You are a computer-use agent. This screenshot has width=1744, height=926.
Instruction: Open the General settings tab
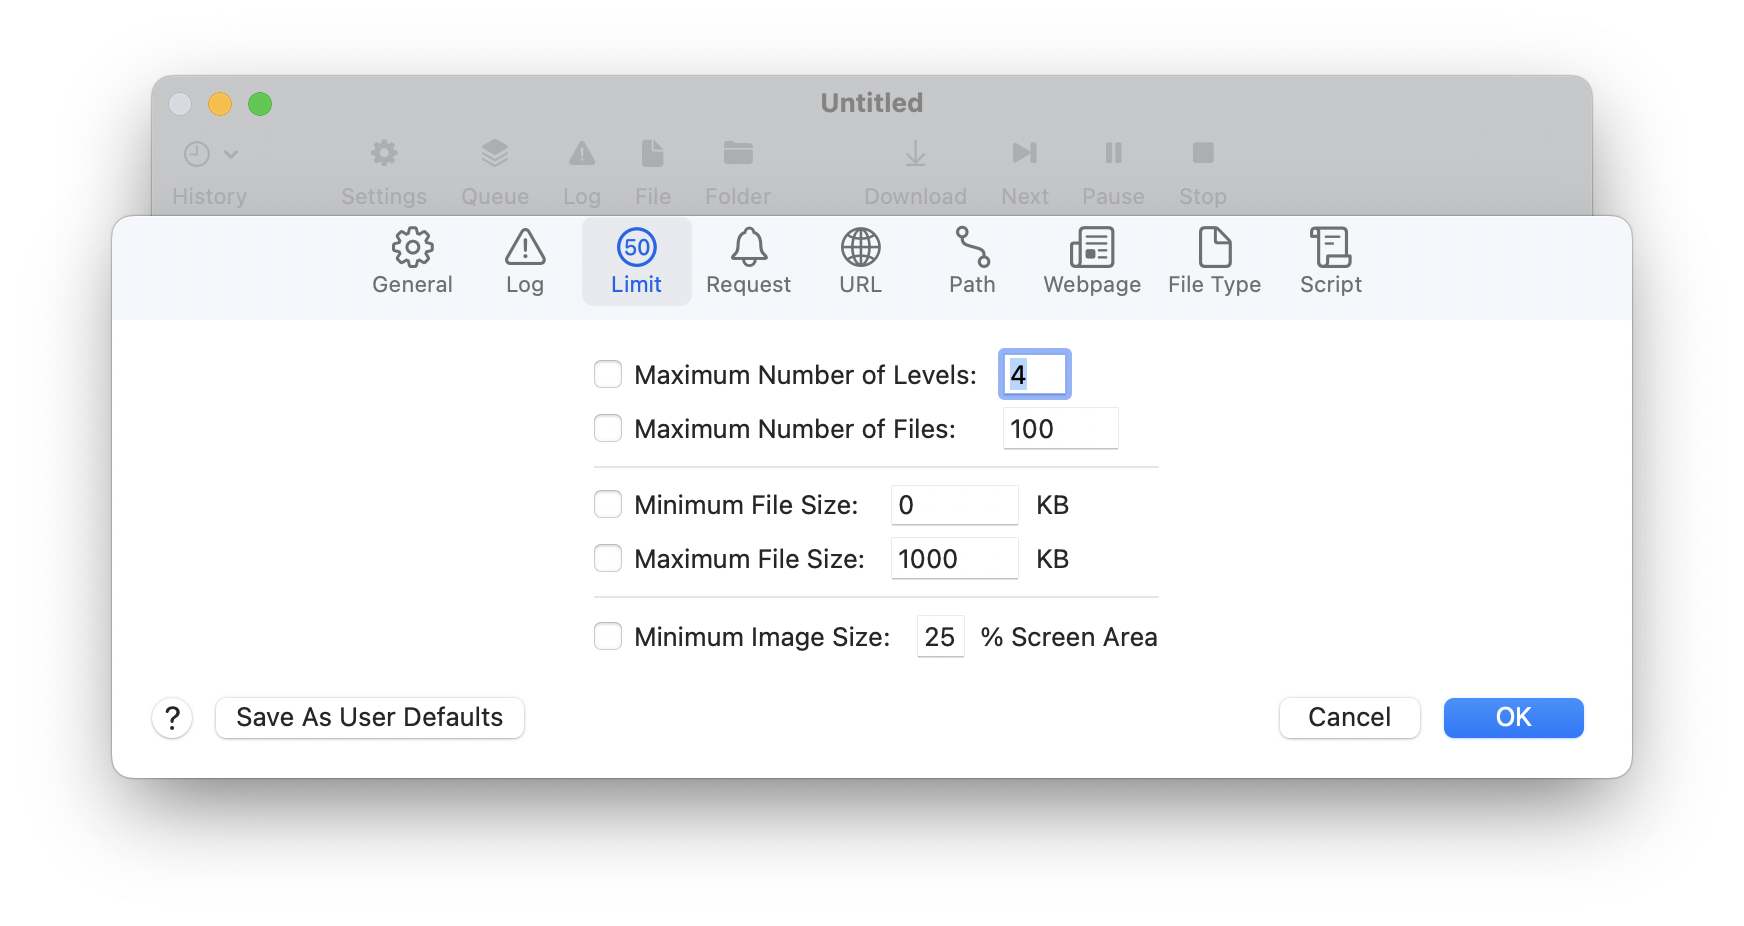tap(412, 261)
